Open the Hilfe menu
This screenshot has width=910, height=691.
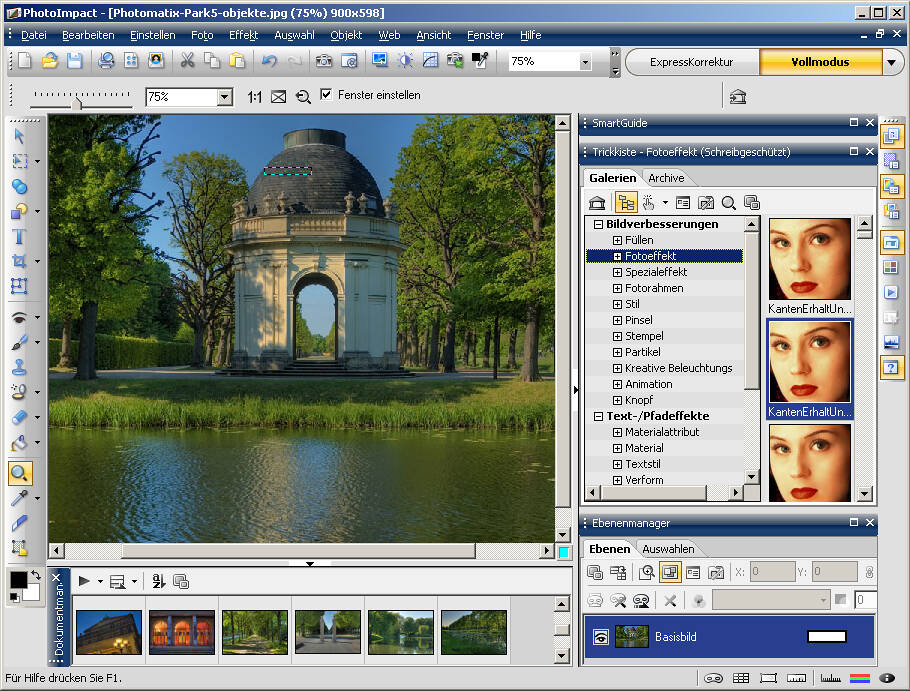(530, 35)
